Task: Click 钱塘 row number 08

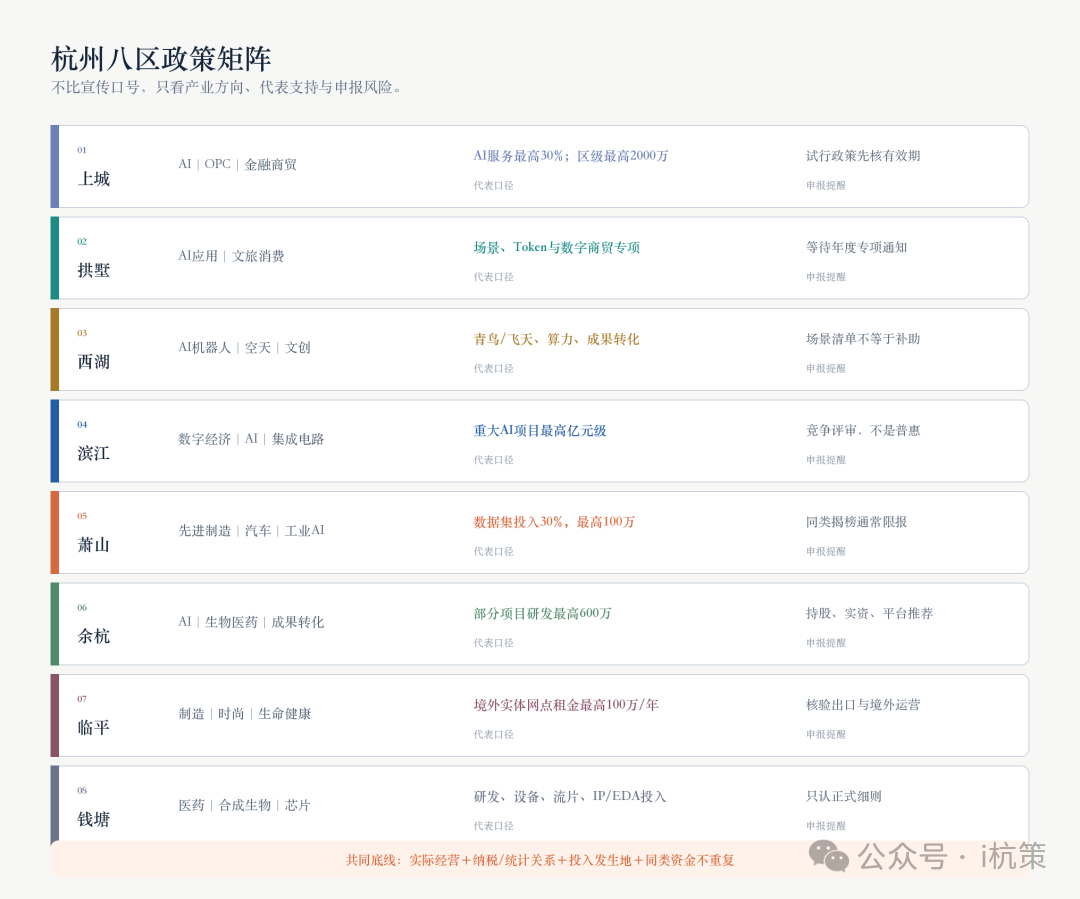Action: click(x=82, y=791)
